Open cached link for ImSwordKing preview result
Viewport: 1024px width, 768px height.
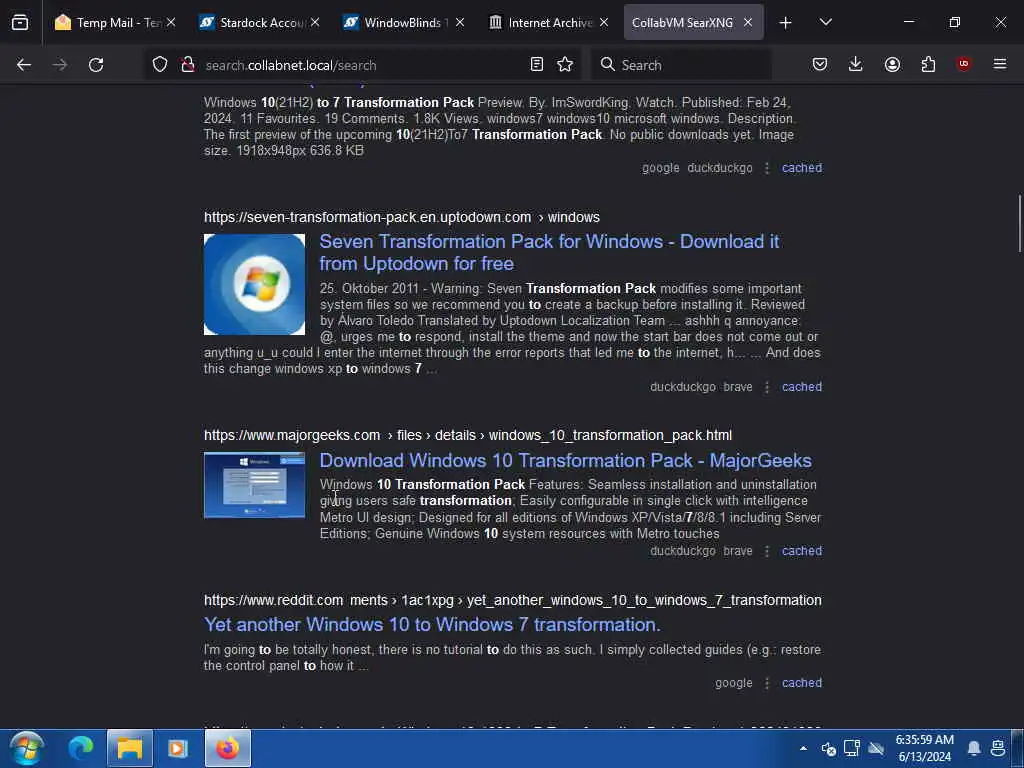coord(802,168)
